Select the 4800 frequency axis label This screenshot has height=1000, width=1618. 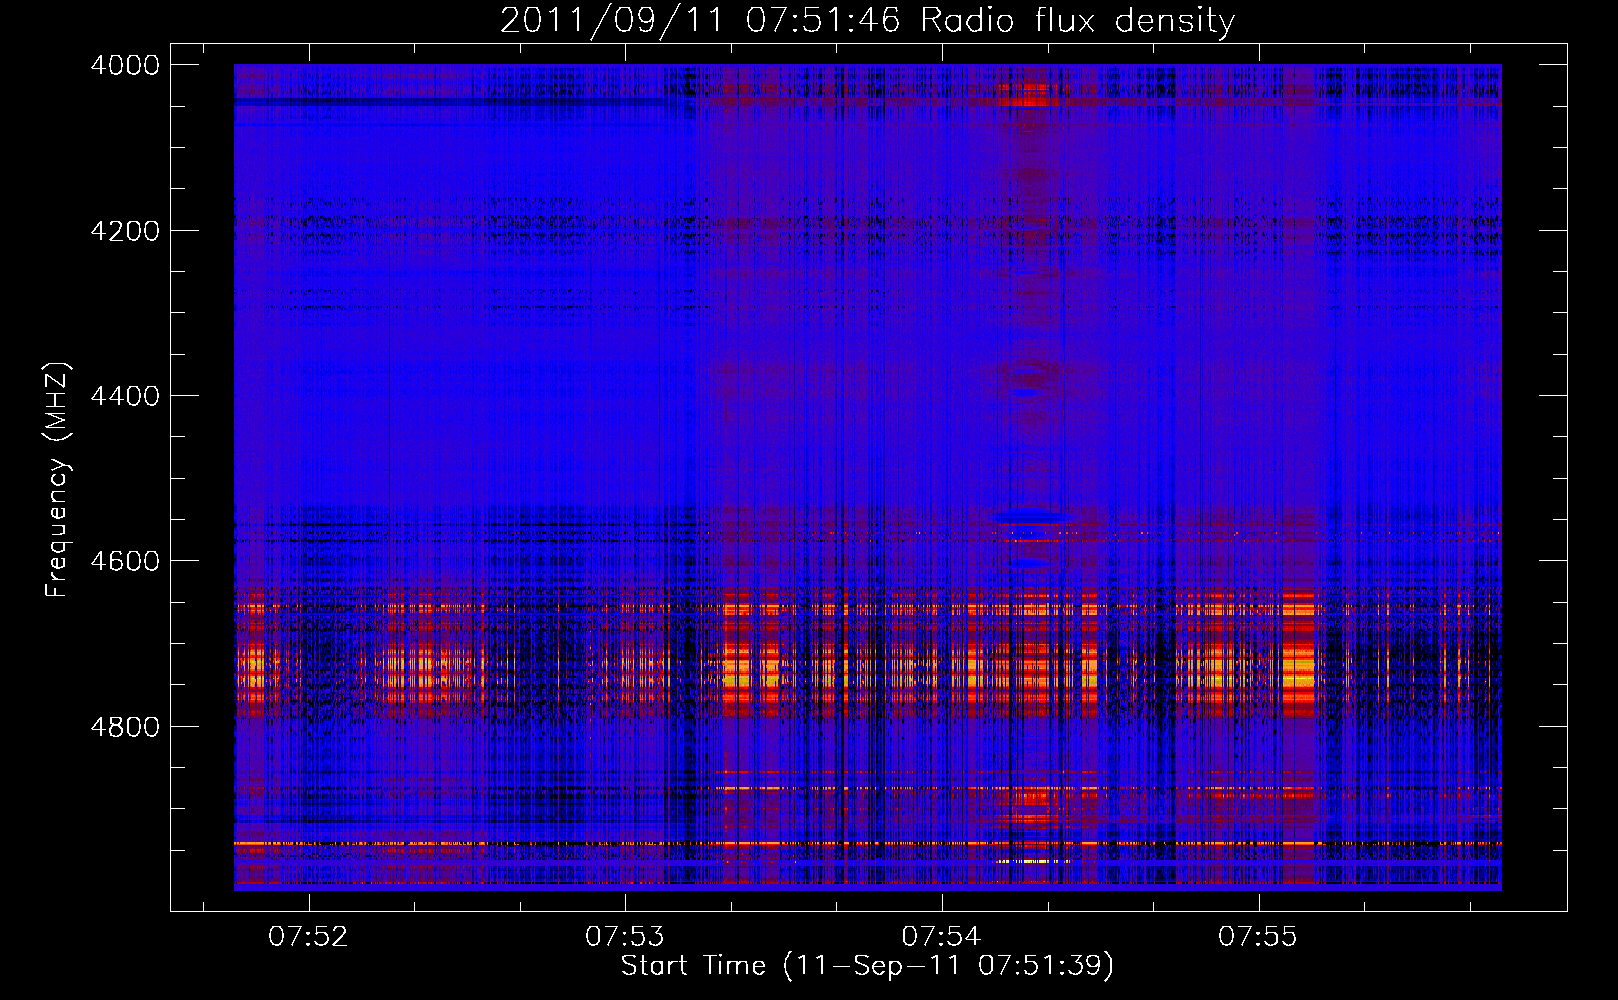(125, 727)
